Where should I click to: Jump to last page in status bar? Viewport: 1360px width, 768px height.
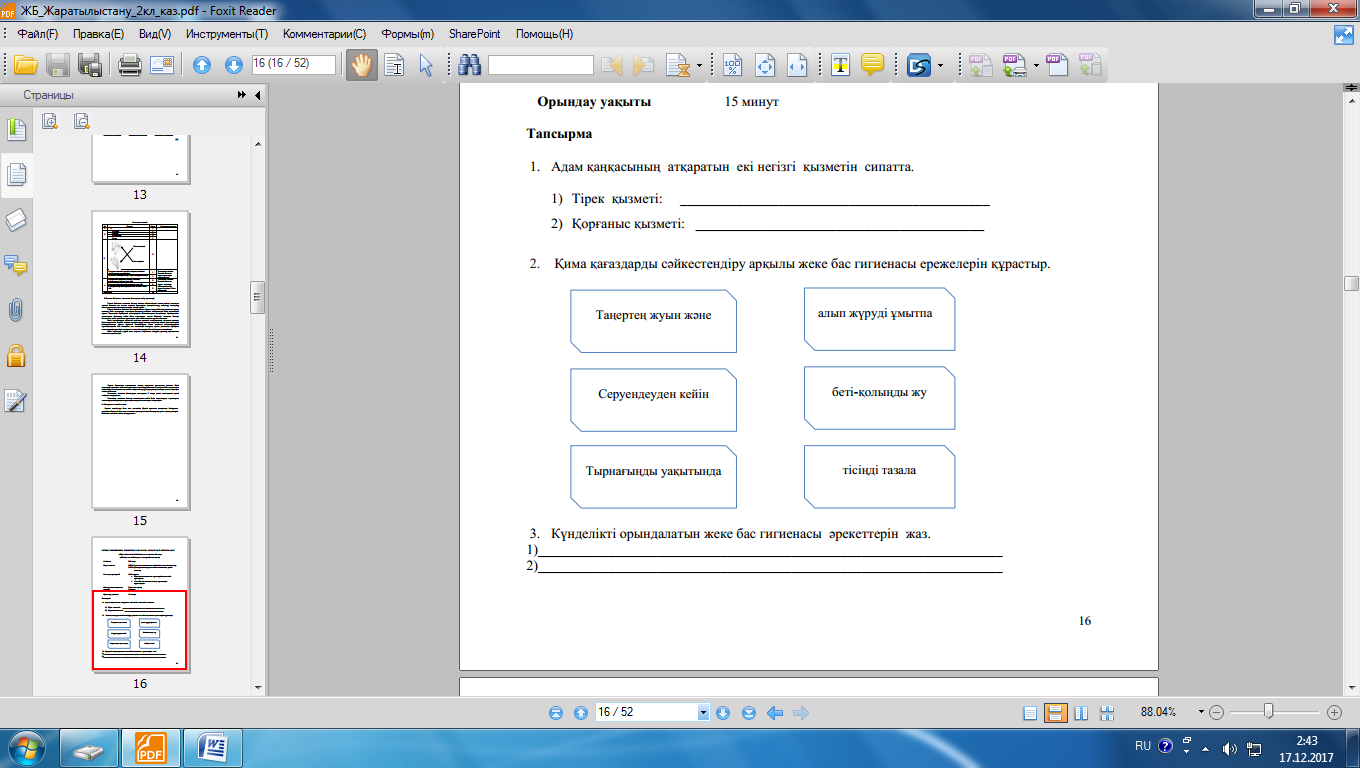click(750, 713)
